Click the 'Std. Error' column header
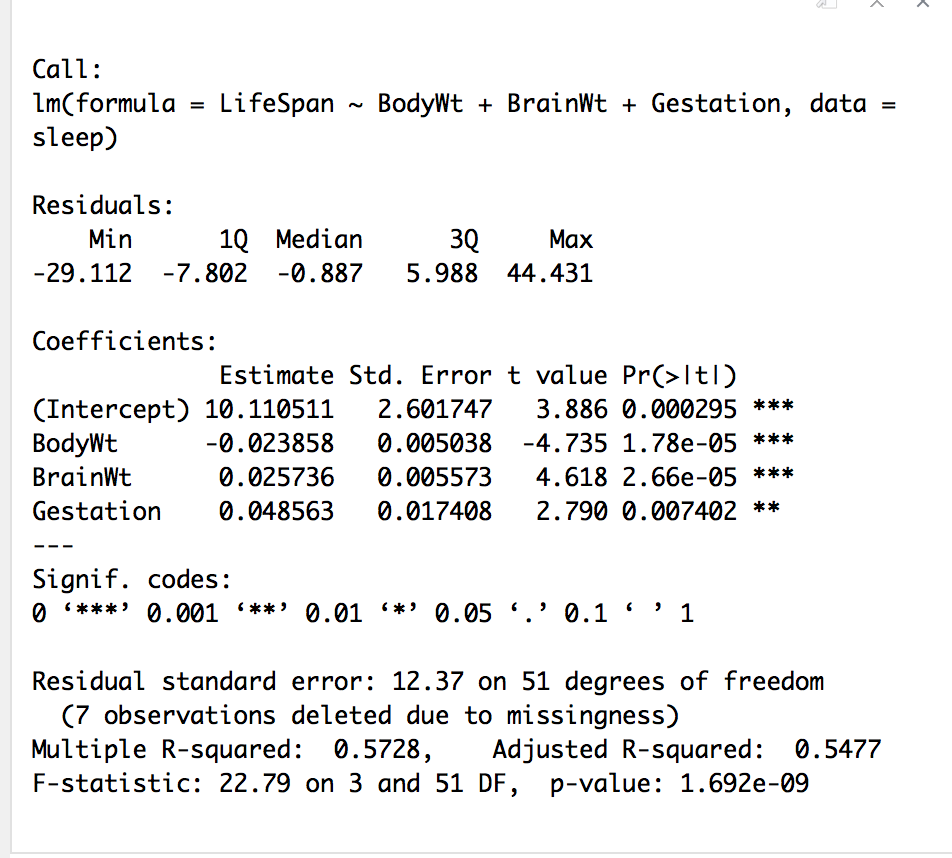 point(420,376)
